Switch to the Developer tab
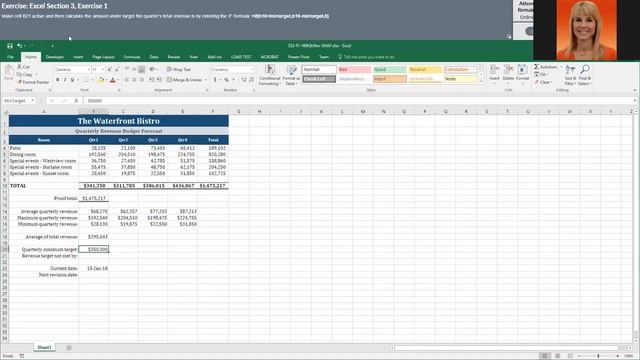Screen dimensions: 640x360 pyautogui.click(x=55, y=57)
